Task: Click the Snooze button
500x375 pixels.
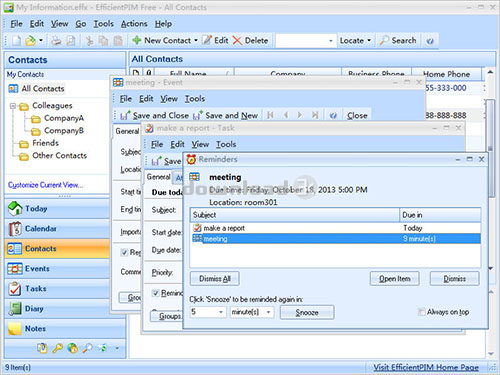Action: point(307,312)
